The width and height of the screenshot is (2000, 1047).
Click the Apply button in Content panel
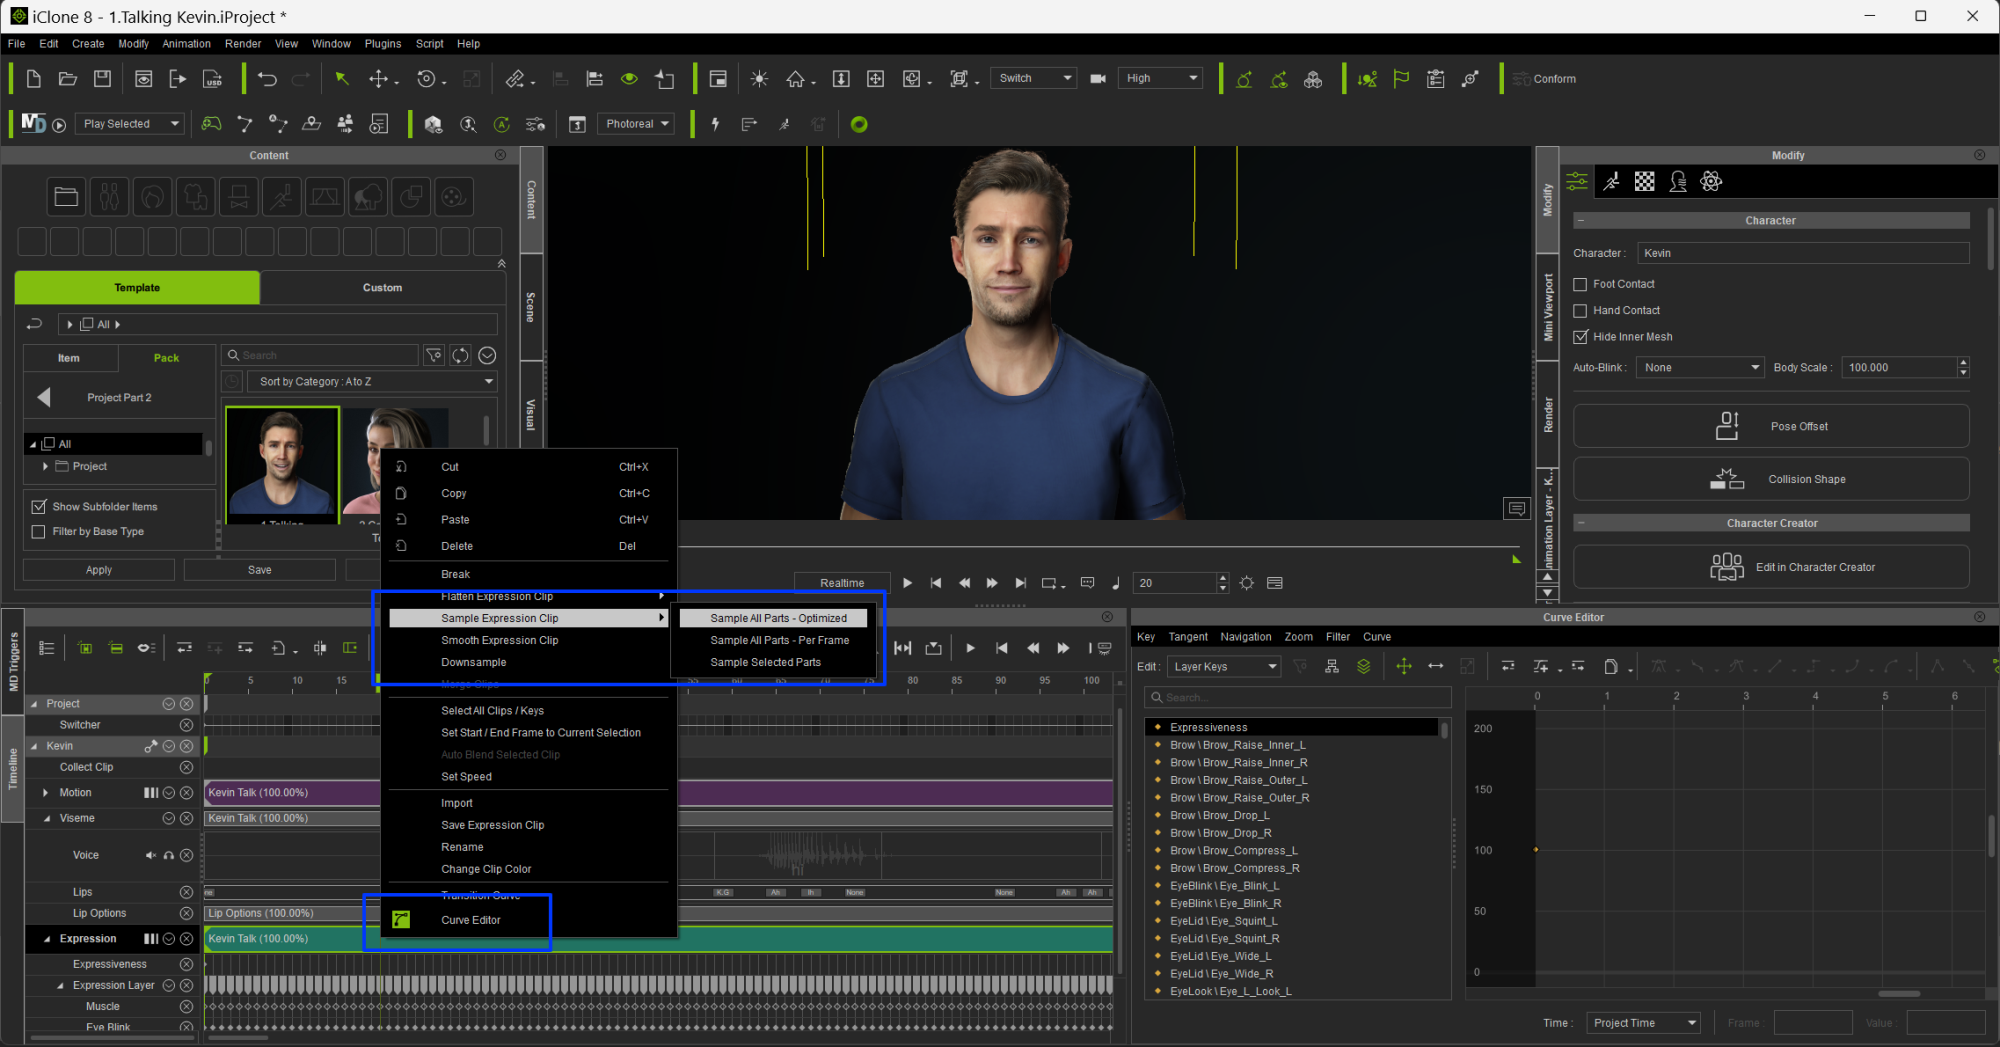click(x=99, y=570)
